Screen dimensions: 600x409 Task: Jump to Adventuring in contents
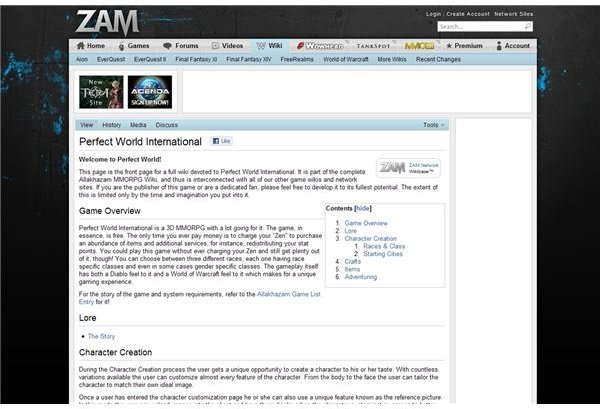[360, 277]
